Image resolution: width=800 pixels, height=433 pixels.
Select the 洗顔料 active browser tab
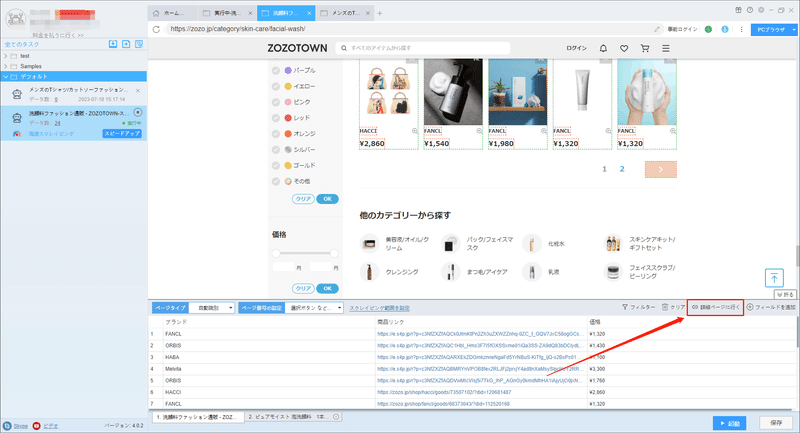286,13
